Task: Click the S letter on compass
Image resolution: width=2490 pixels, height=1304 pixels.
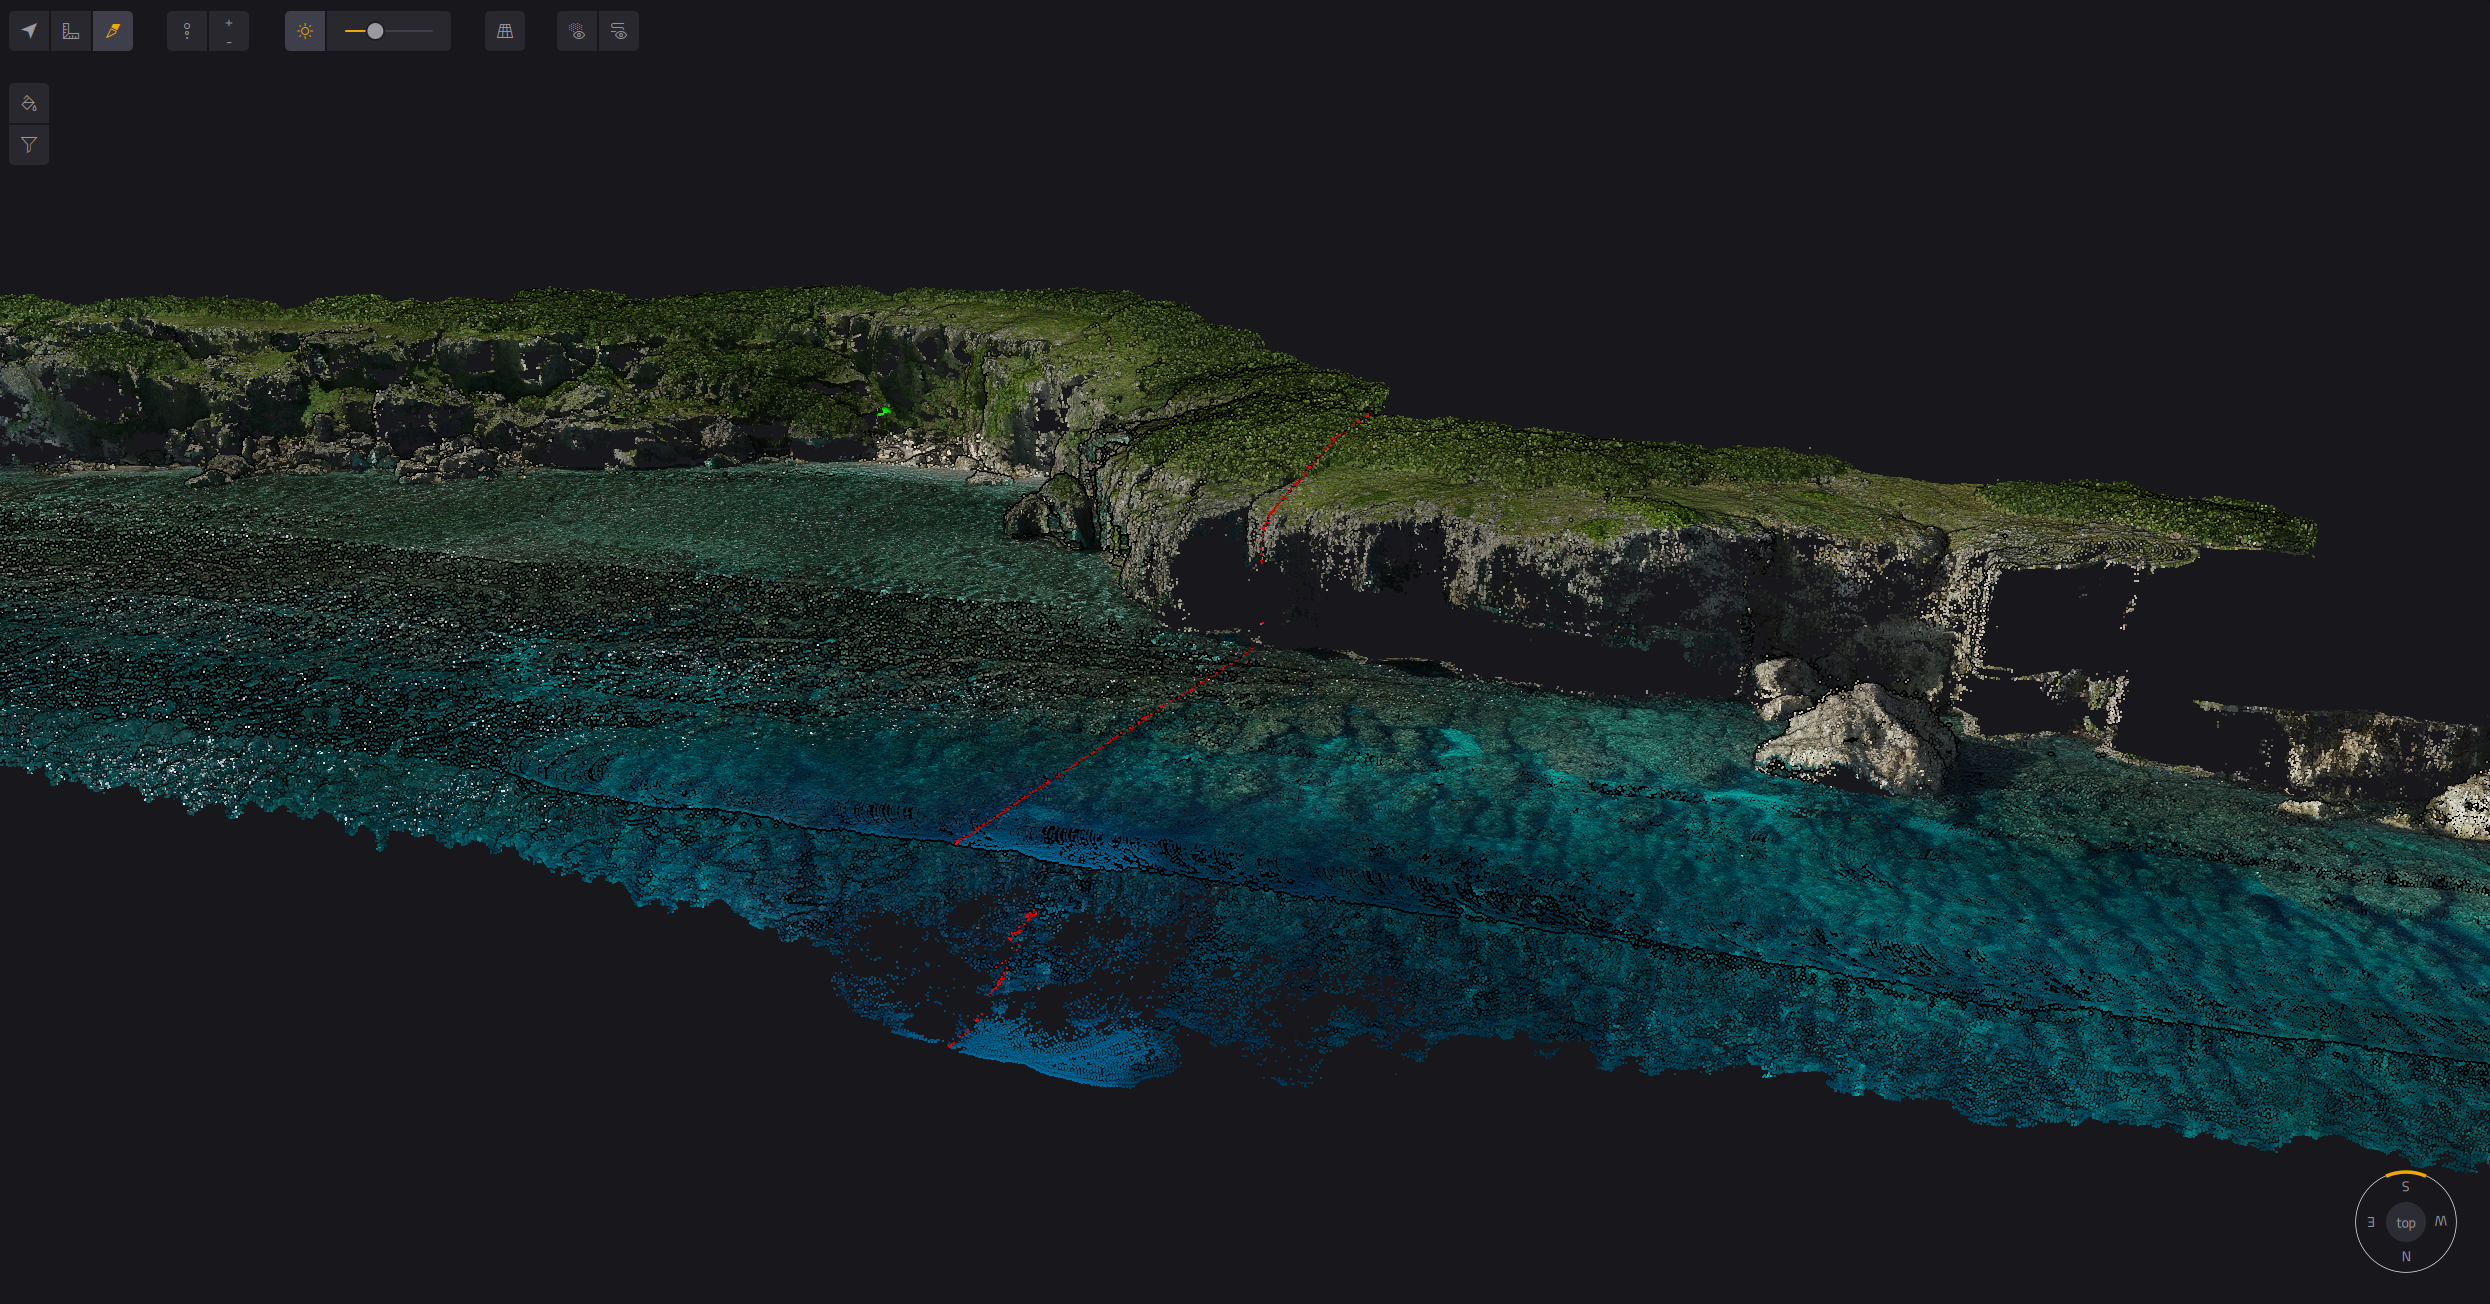Action: [2406, 1187]
